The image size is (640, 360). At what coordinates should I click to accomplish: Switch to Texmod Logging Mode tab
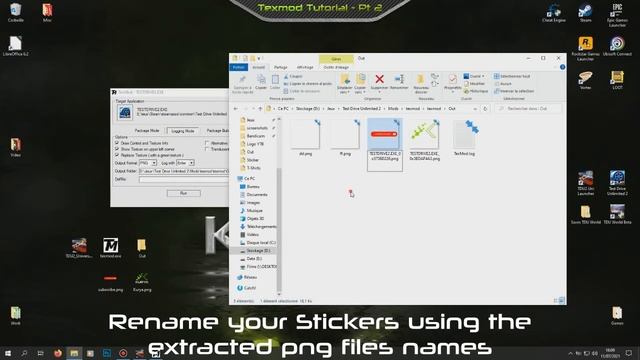coord(182,131)
